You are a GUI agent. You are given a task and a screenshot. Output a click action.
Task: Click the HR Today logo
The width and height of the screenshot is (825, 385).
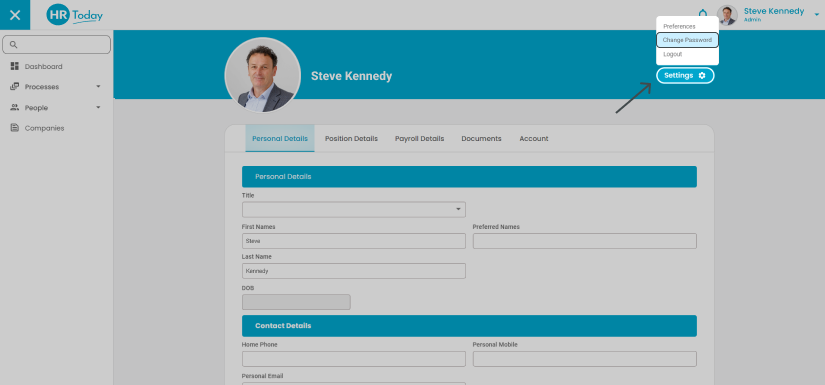pyautogui.click(x=75, y=15)
